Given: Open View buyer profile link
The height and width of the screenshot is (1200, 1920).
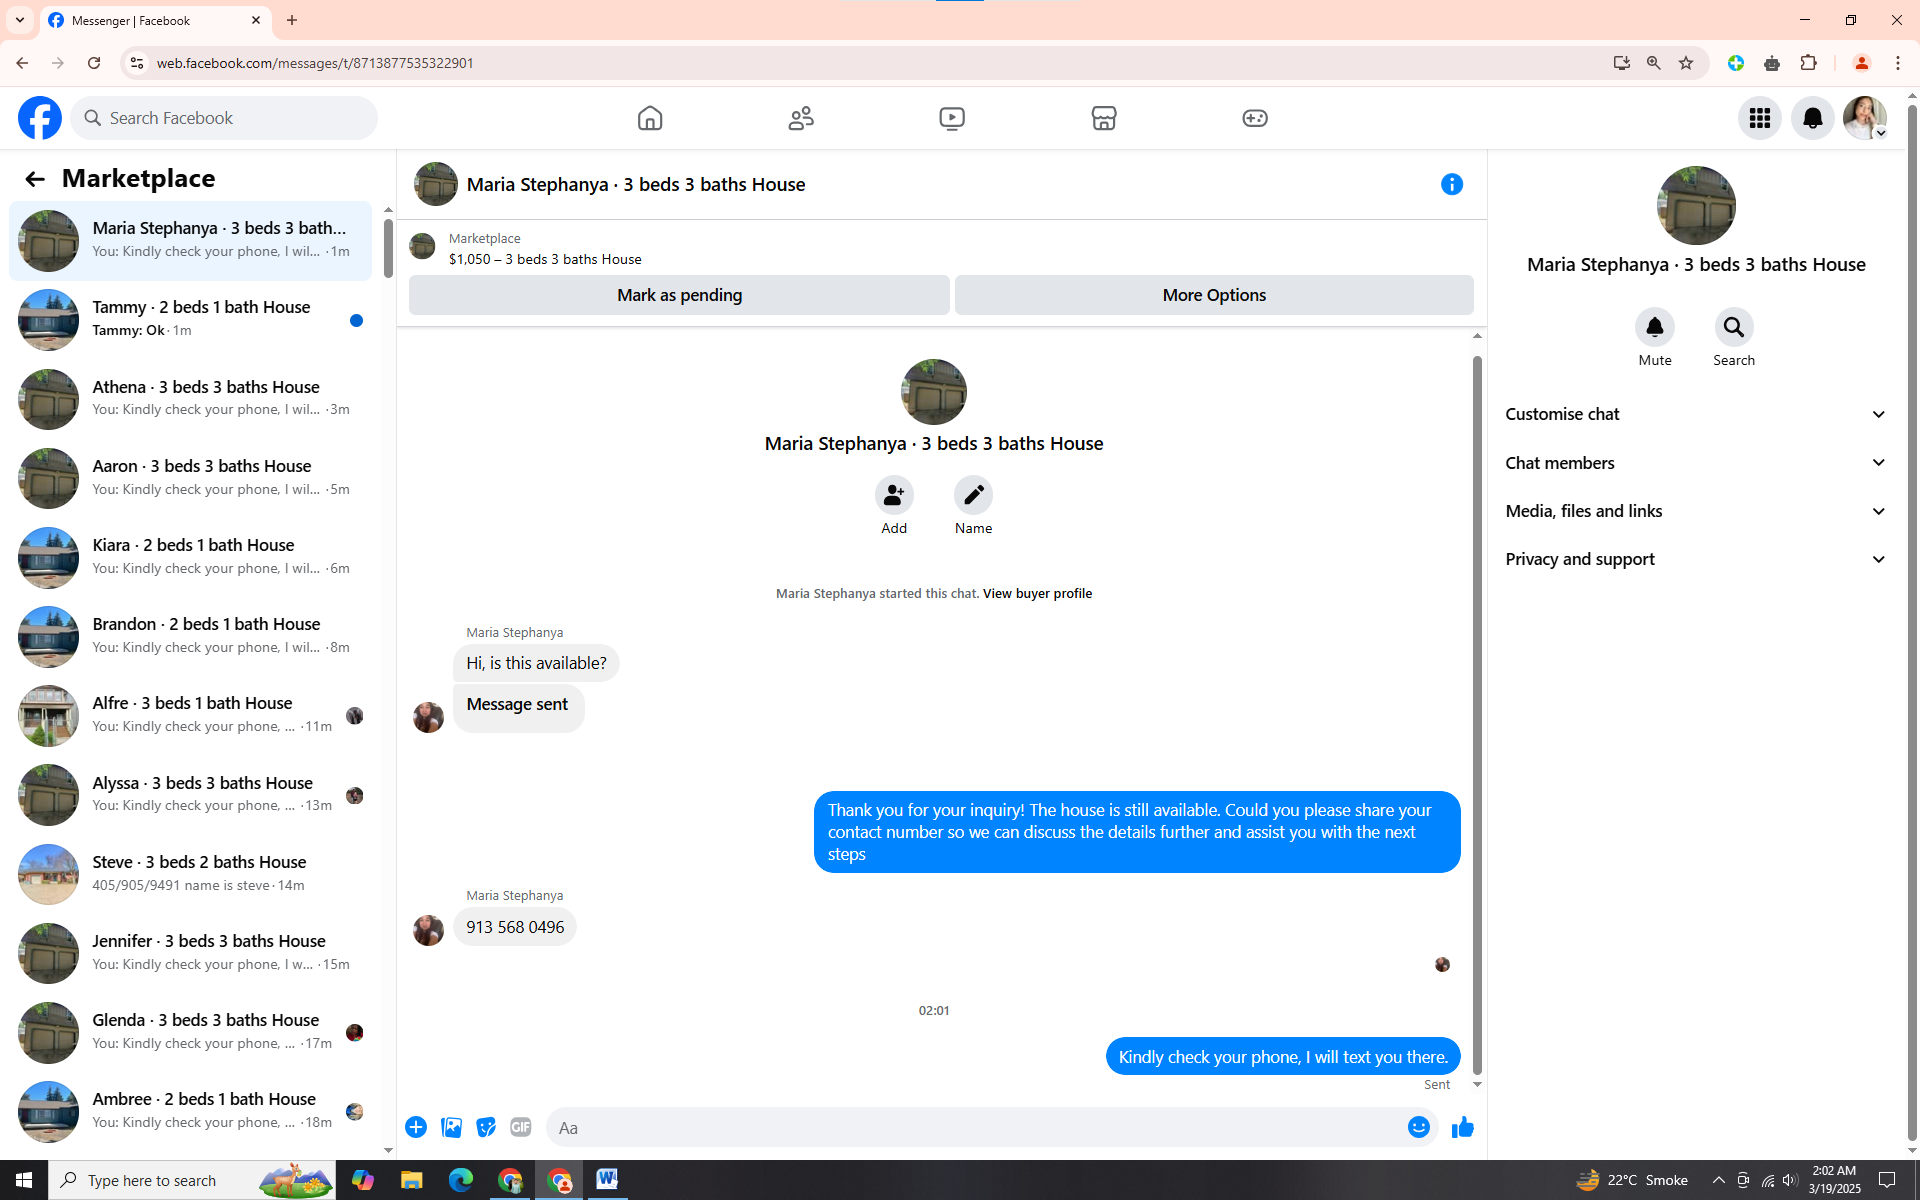Looking at the screenshot, I should click(1037, 593).
